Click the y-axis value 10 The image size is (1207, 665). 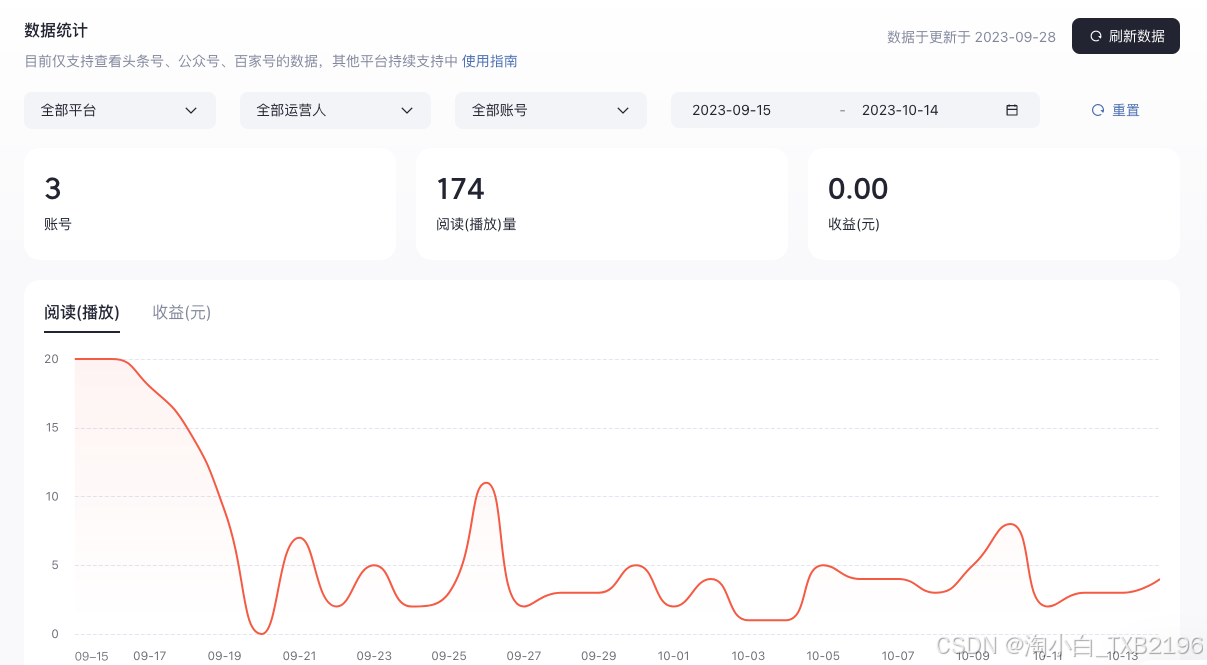(x=51, y=497)
